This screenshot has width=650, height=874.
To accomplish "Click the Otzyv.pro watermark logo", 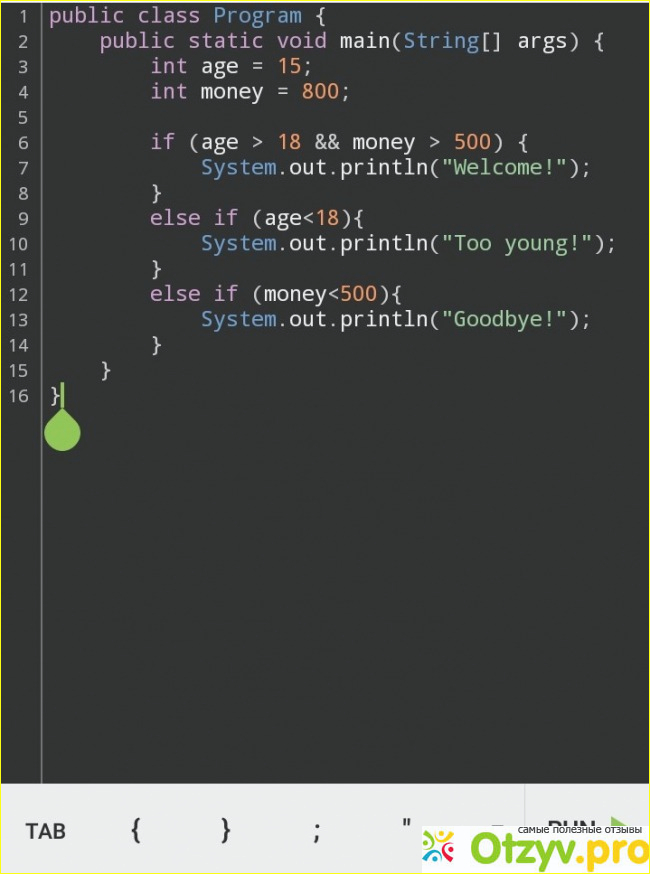I will (533, 849).
